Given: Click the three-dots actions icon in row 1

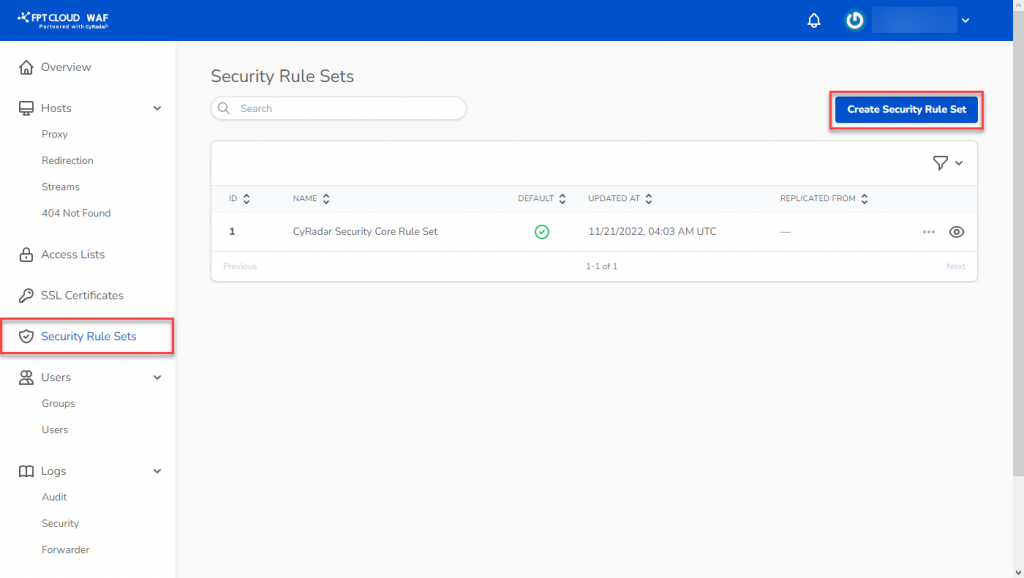Looking at the screenshot, I should (x=928, y=232).
